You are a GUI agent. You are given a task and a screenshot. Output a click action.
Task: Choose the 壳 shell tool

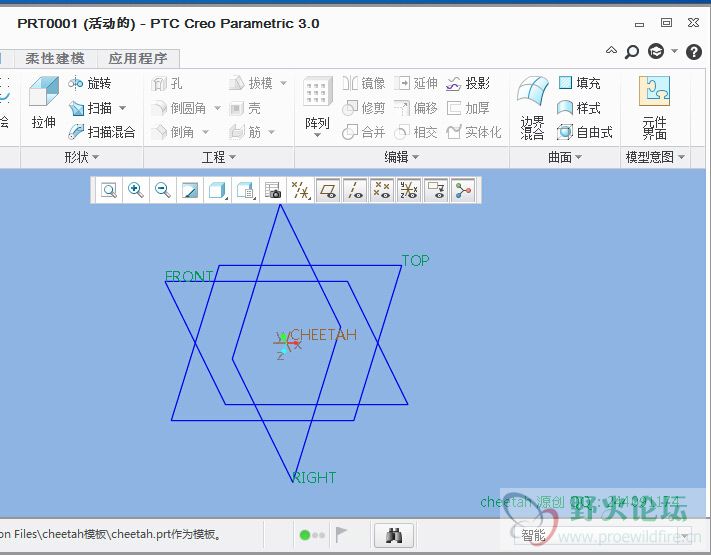click(245, 108)
